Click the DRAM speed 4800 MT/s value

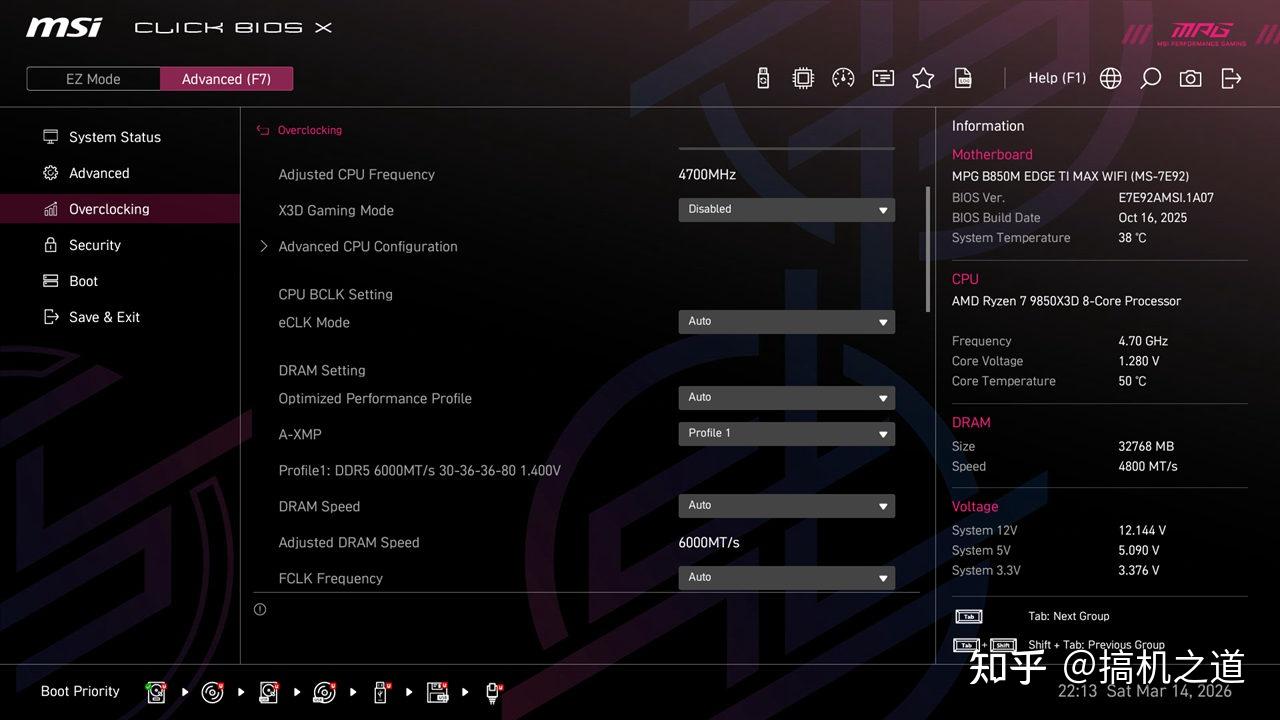(1148, 466)
